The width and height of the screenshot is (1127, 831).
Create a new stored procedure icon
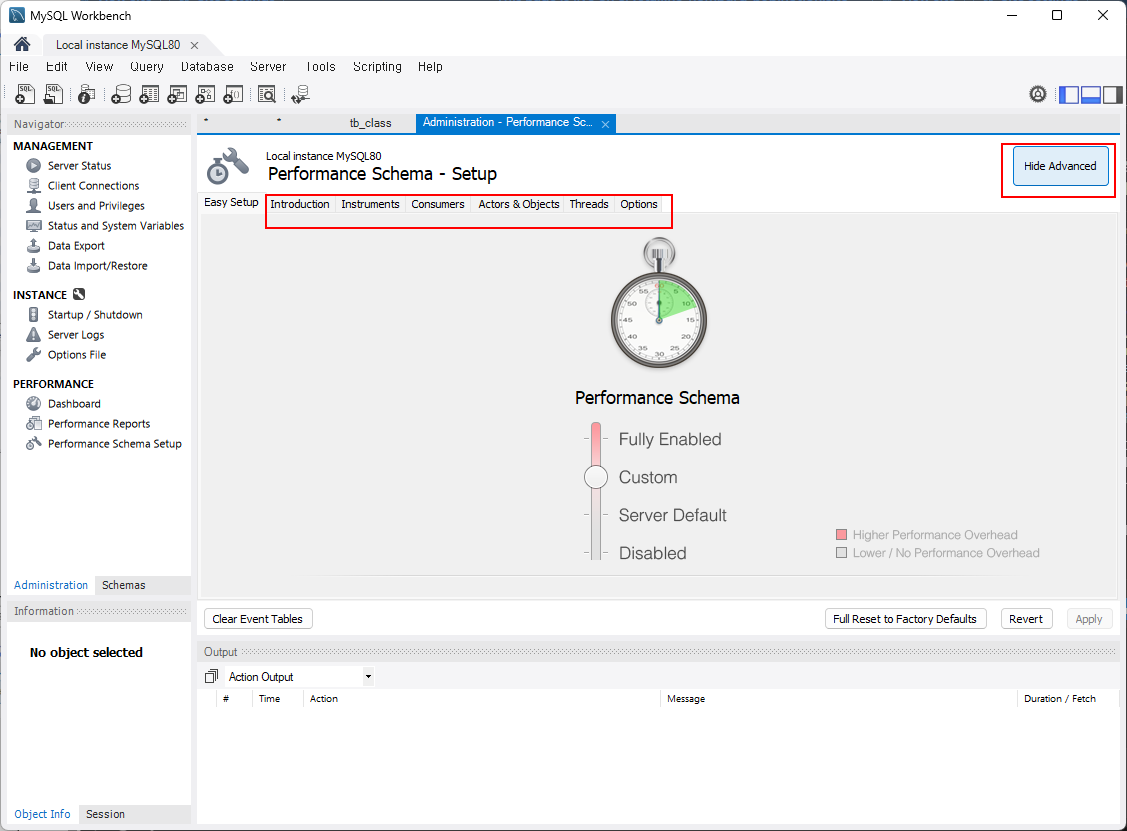pyautogui.click(x=205, y=94)
